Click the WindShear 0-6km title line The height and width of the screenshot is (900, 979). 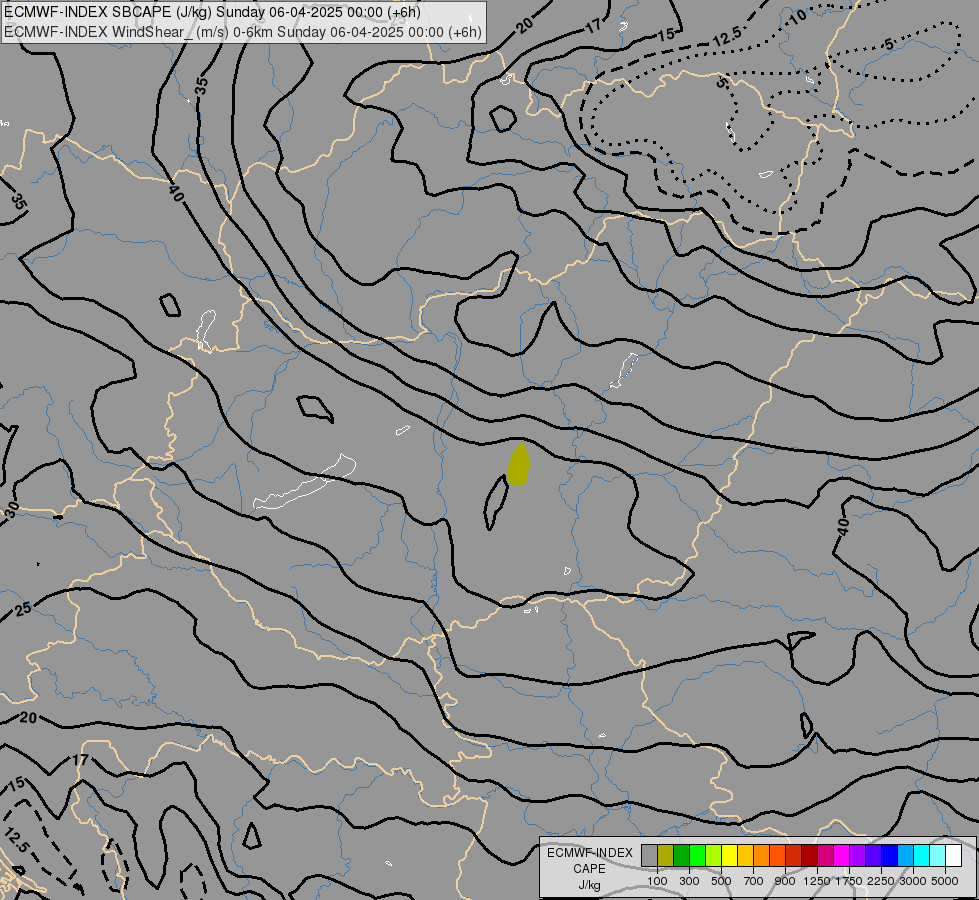[243, 32]
